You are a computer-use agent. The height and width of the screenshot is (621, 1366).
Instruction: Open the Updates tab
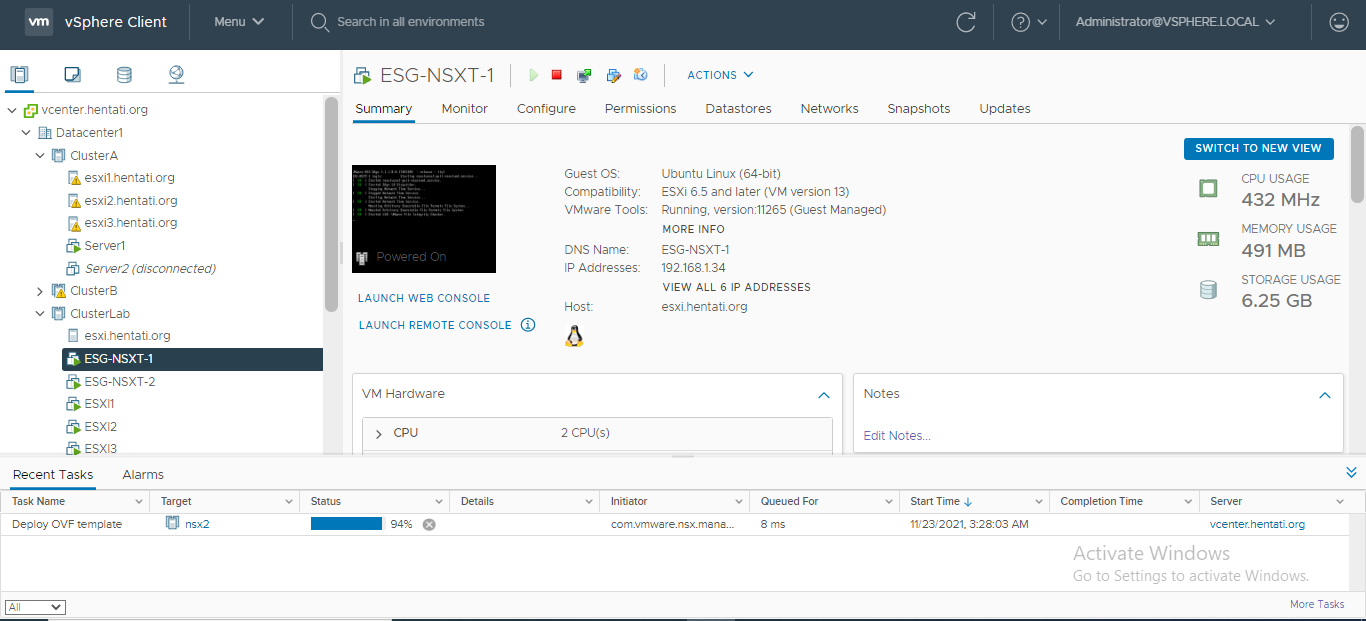coord(1005,109)
